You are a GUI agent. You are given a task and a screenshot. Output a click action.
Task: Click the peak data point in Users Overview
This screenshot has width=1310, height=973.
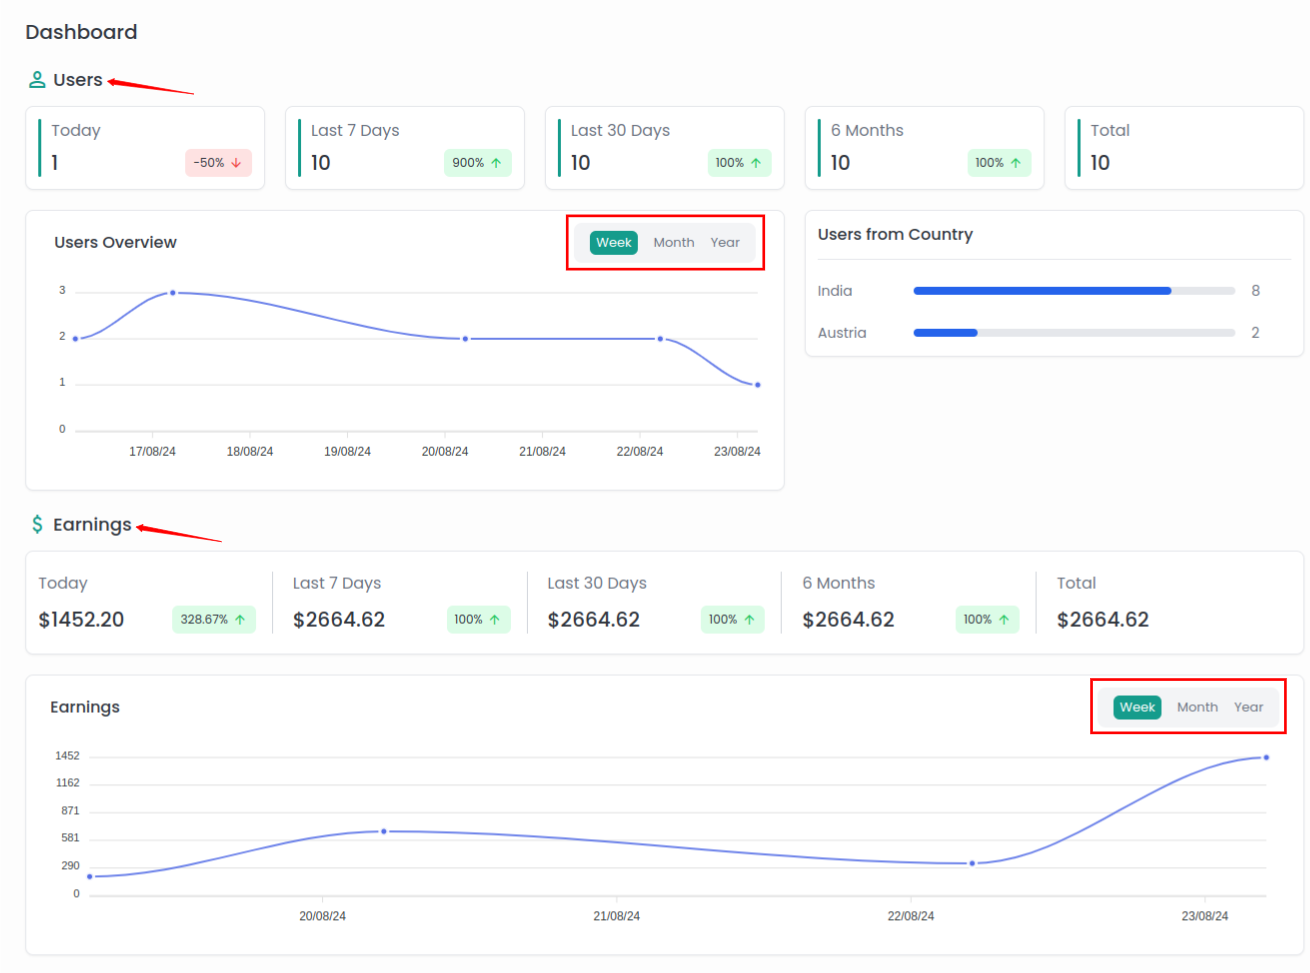click(173, 293)
